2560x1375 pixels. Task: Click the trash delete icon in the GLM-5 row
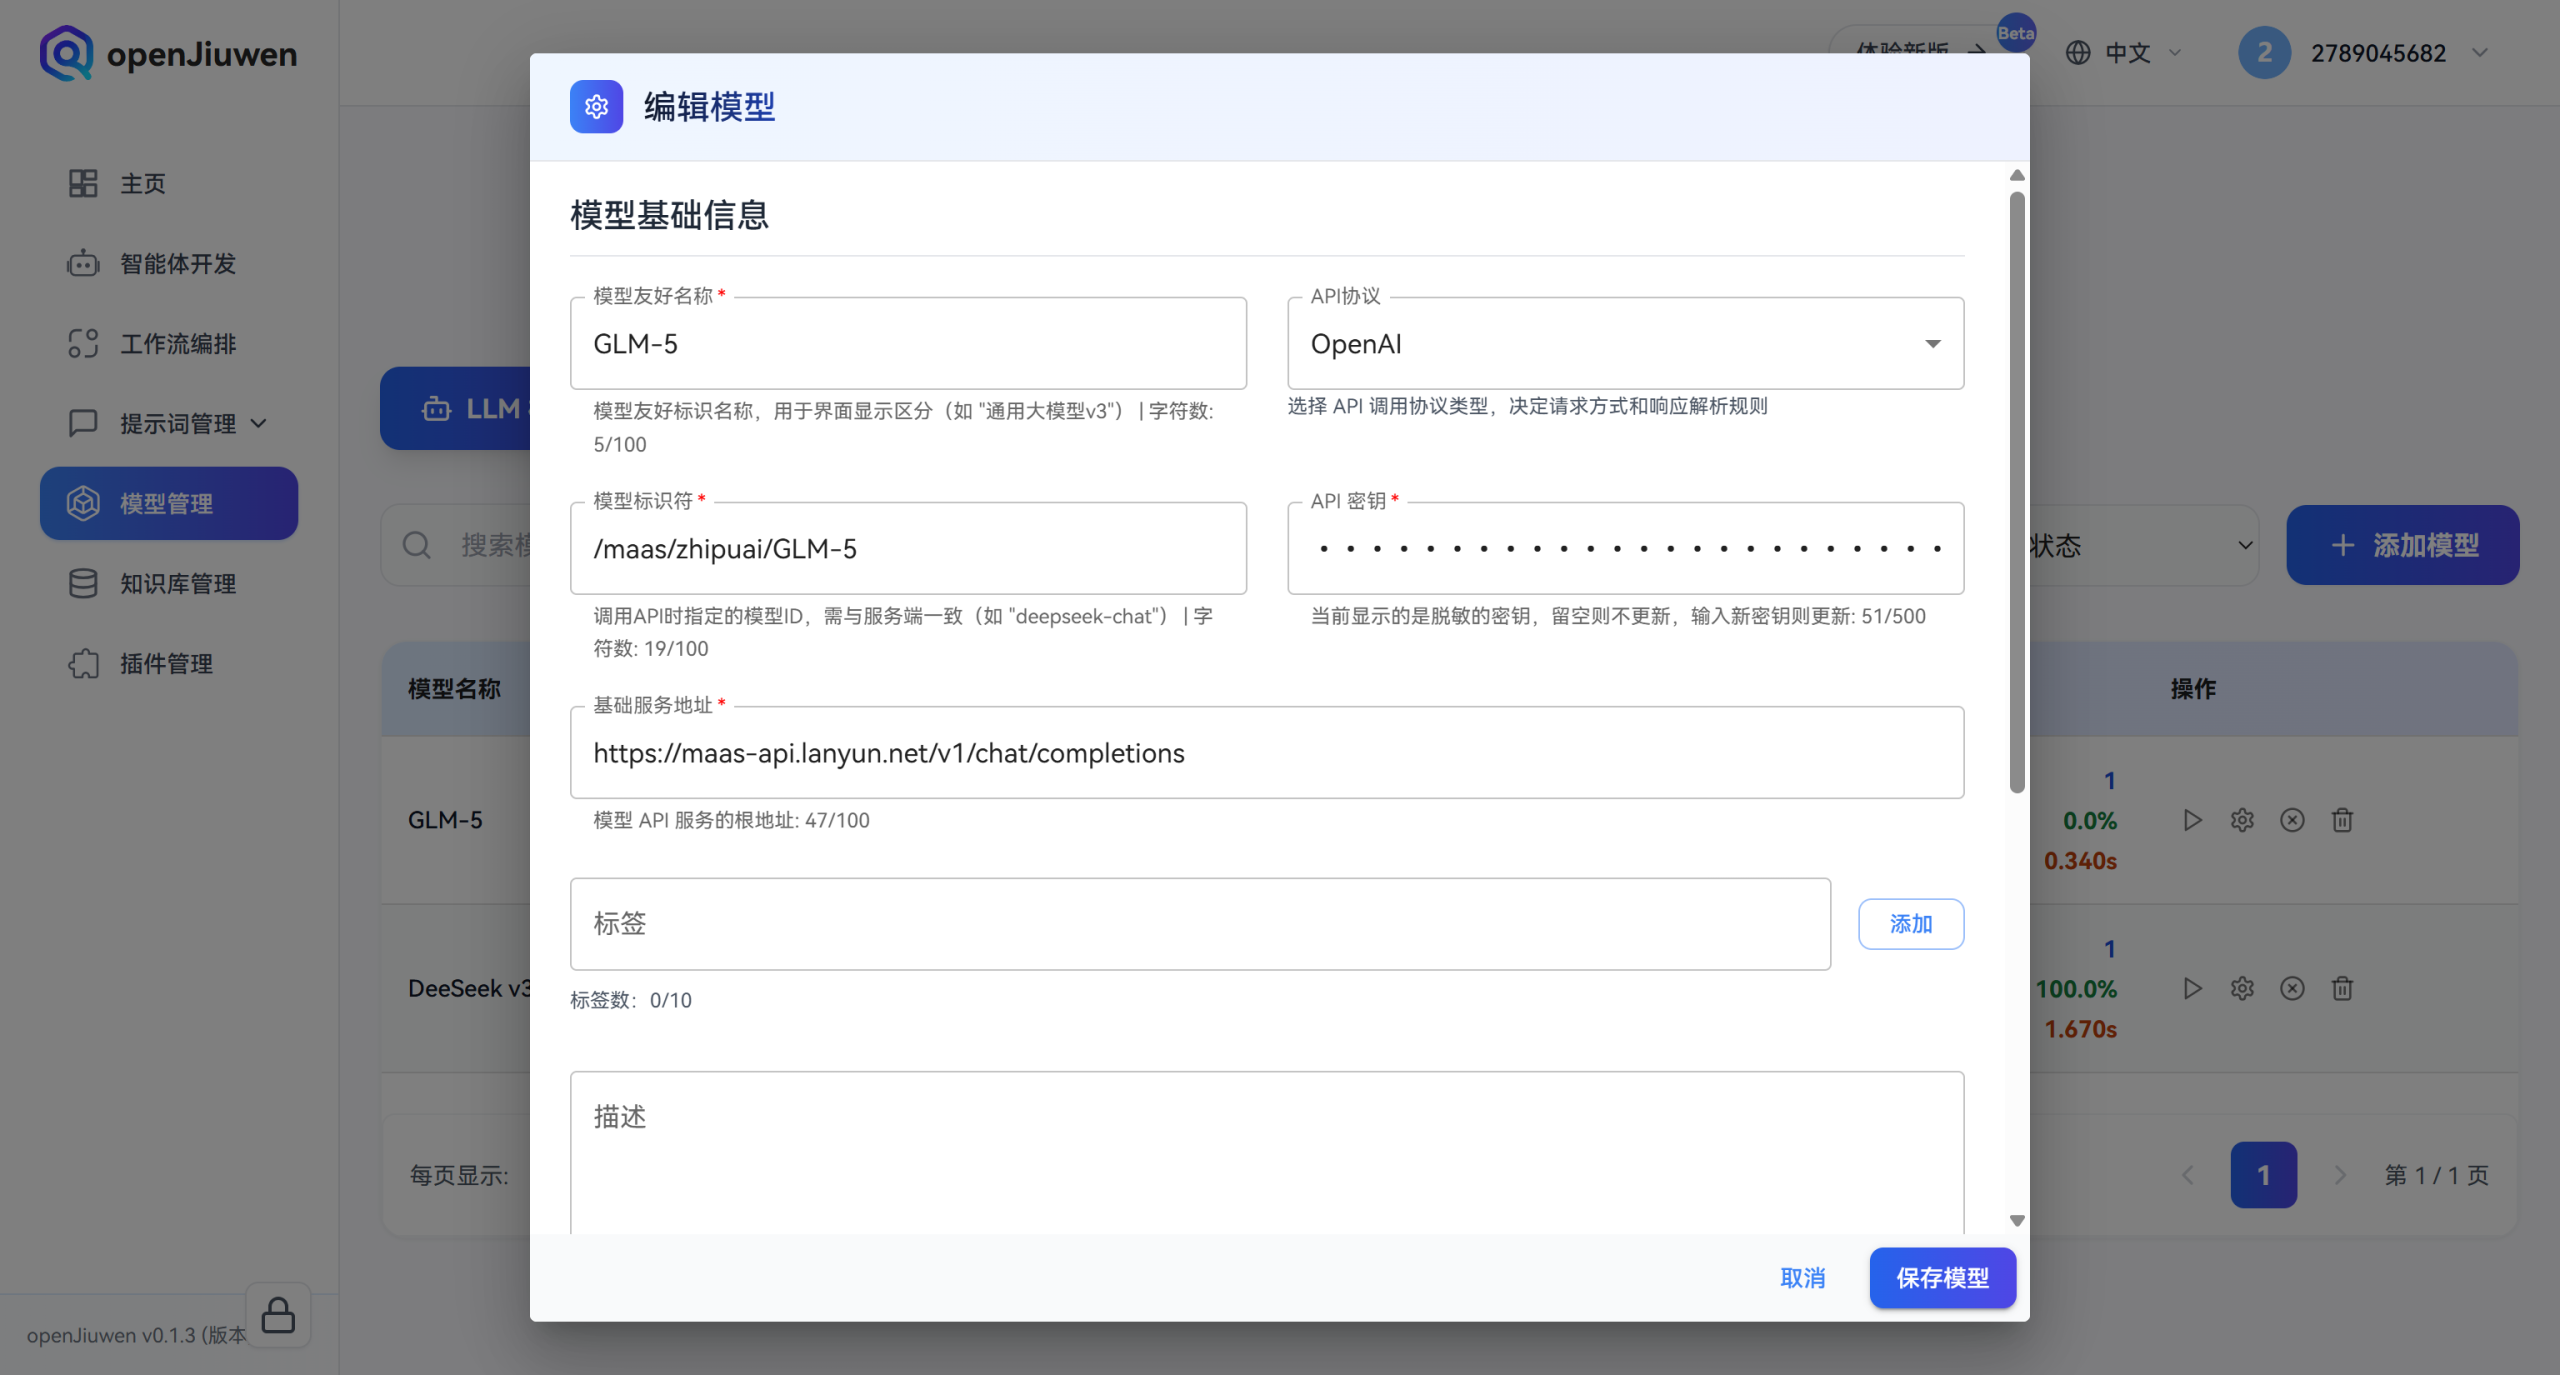2342,820
